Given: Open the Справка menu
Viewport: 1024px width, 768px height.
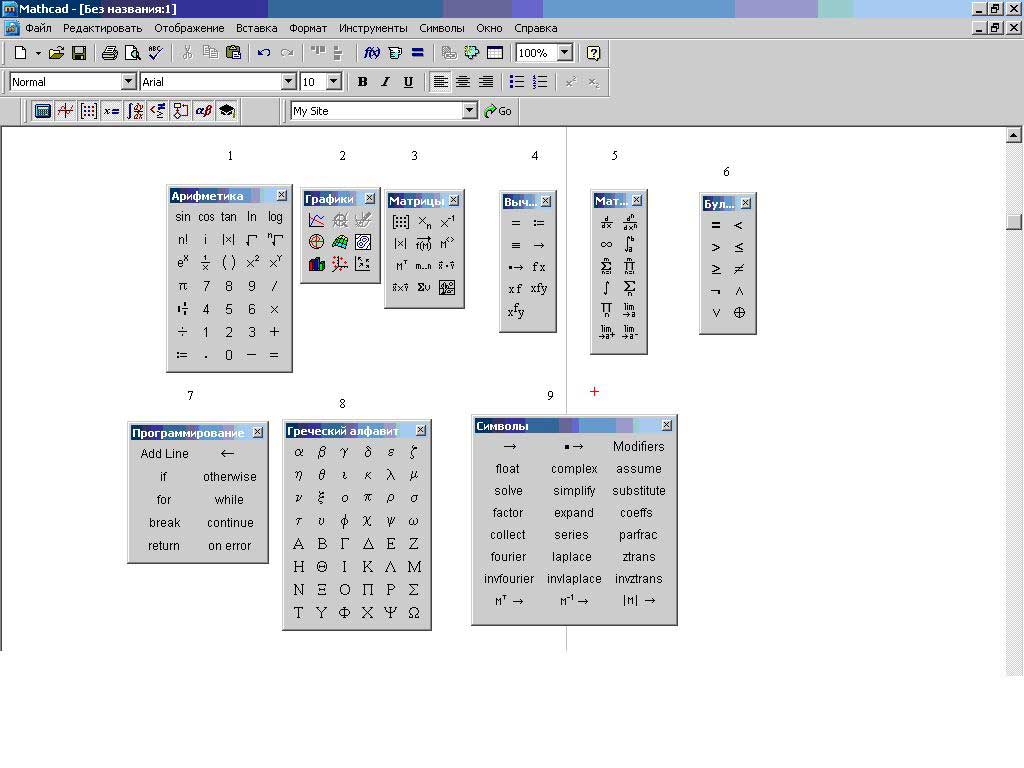Looking at the screenshot, I should [x=536, y=28].
